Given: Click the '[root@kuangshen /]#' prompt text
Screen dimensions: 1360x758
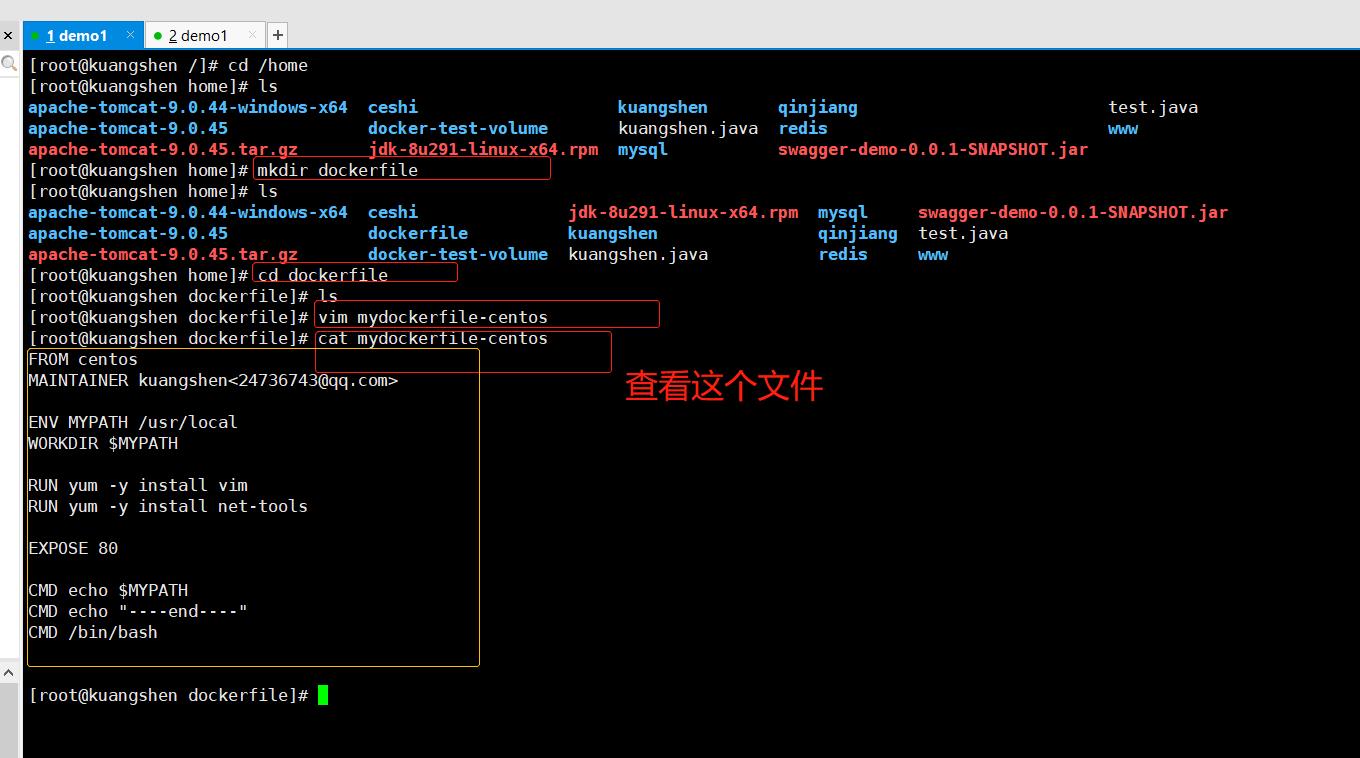Looking at the screenshot, I should tap(123, 65).
